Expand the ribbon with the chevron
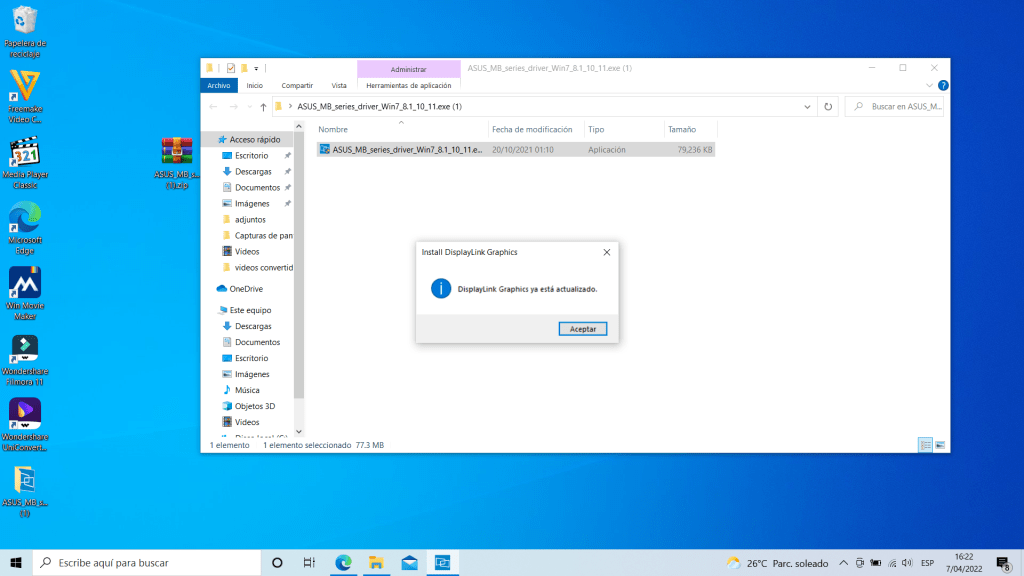The height and width of the screenshot is (576, 1024). pyautogui.click(x=931, y=86)
